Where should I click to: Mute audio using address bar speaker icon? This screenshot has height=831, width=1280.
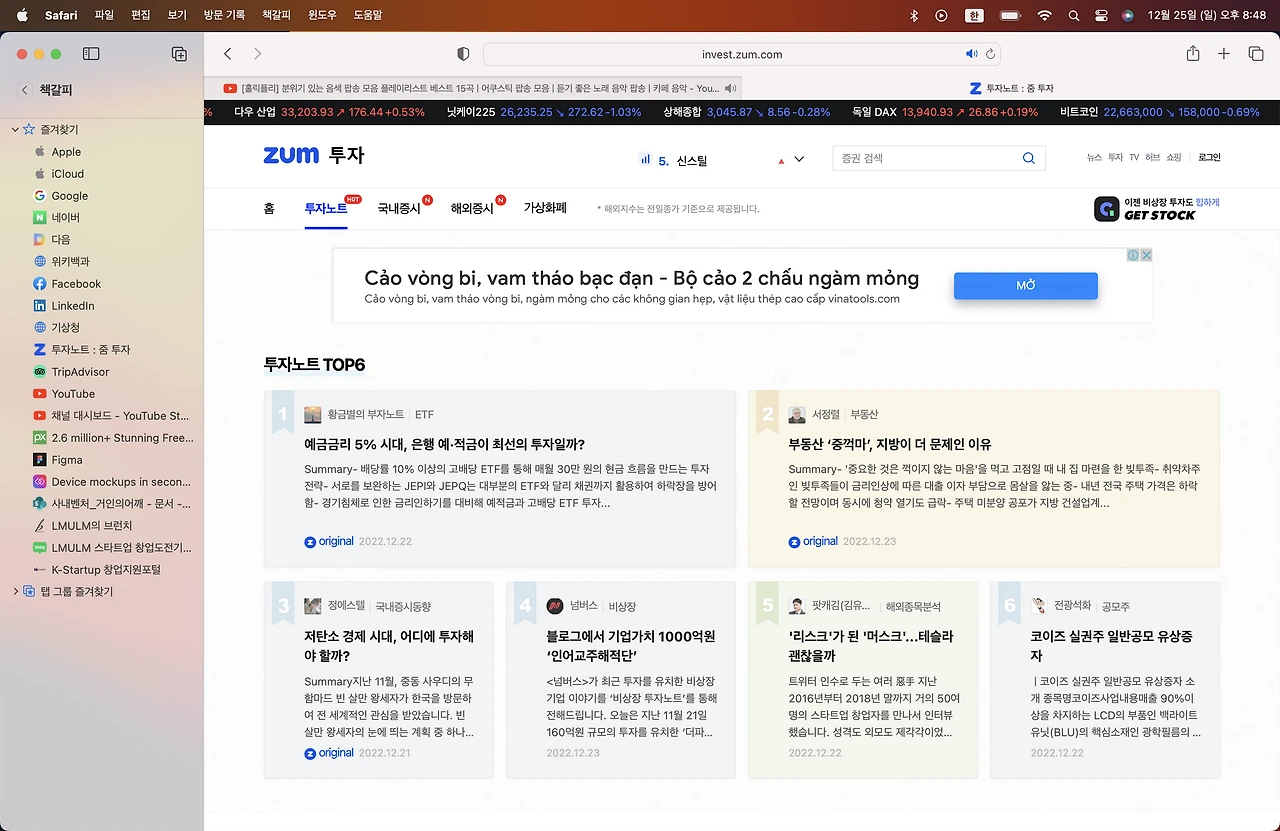(971, 54)
